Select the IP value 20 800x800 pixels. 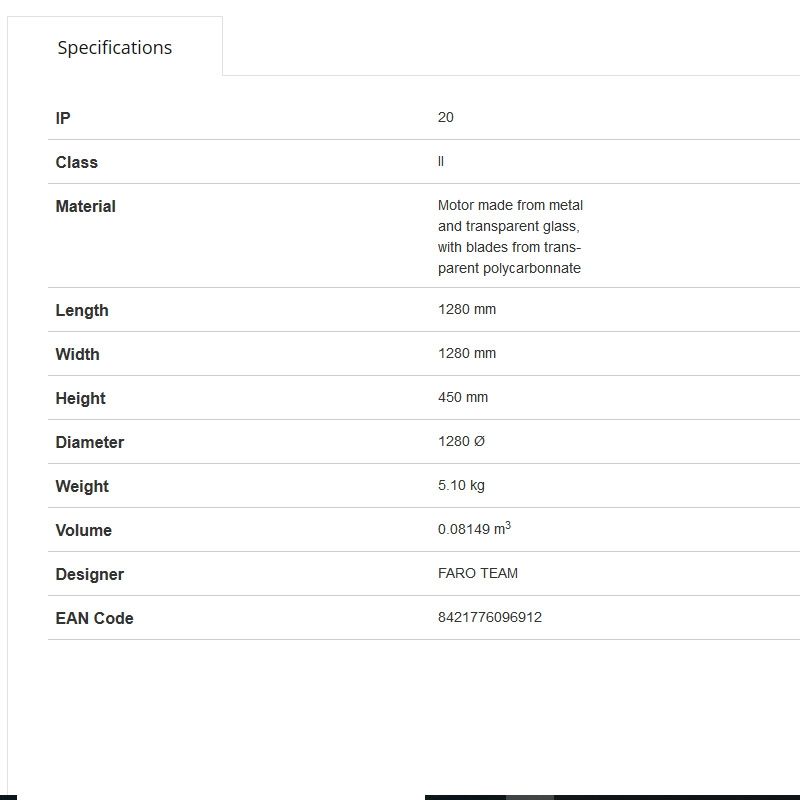[x=446, y=117]
